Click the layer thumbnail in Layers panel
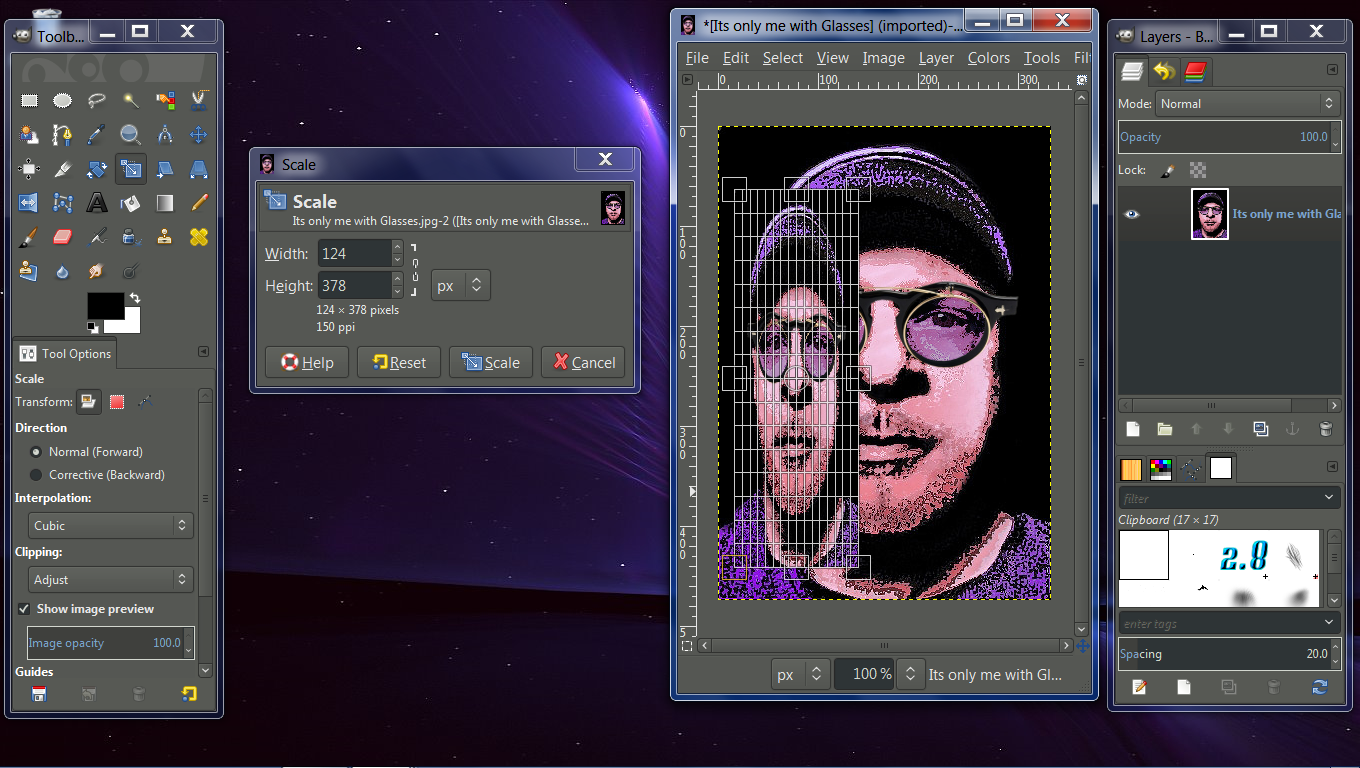 (1210, 214)
